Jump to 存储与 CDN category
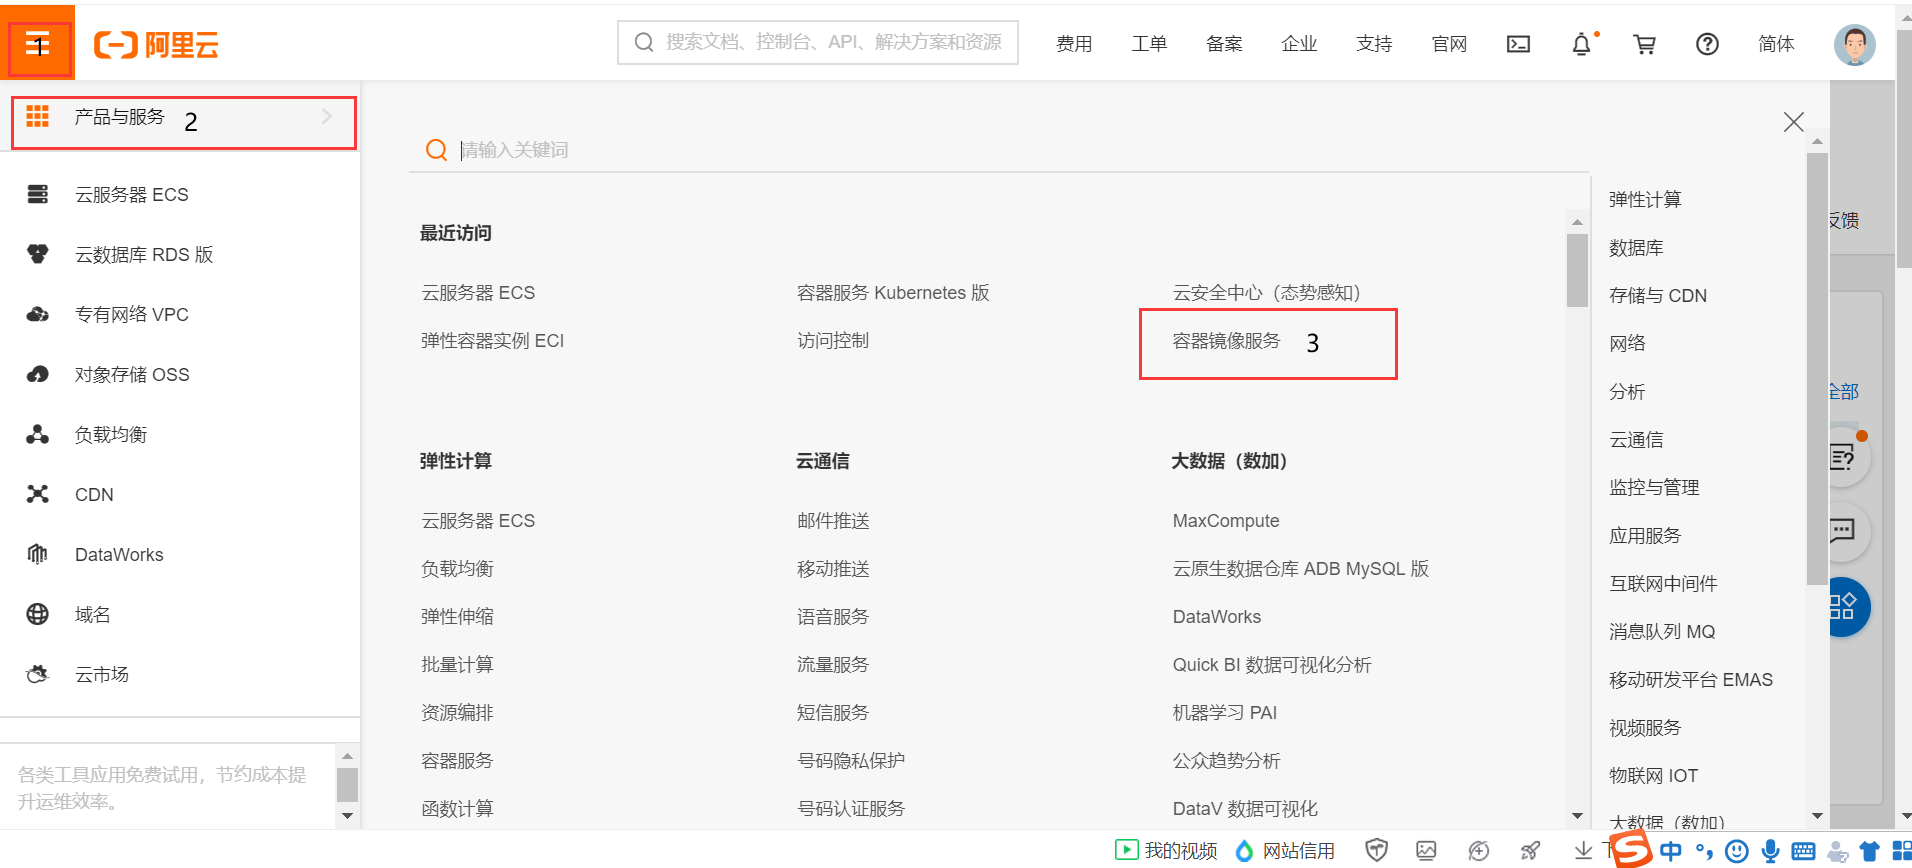The height and width of the screenshot is (868, 1912). (x=1658, y=296)
